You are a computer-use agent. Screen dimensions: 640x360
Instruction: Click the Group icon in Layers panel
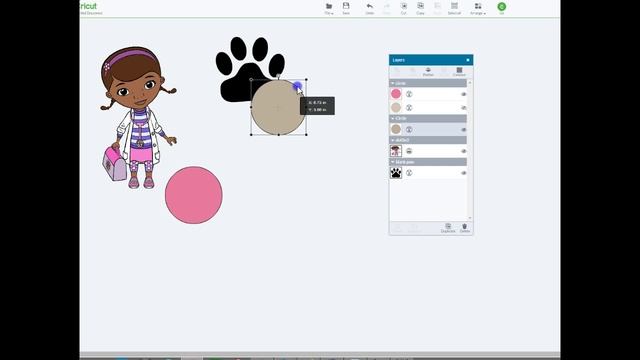click(x=397, y=71)
